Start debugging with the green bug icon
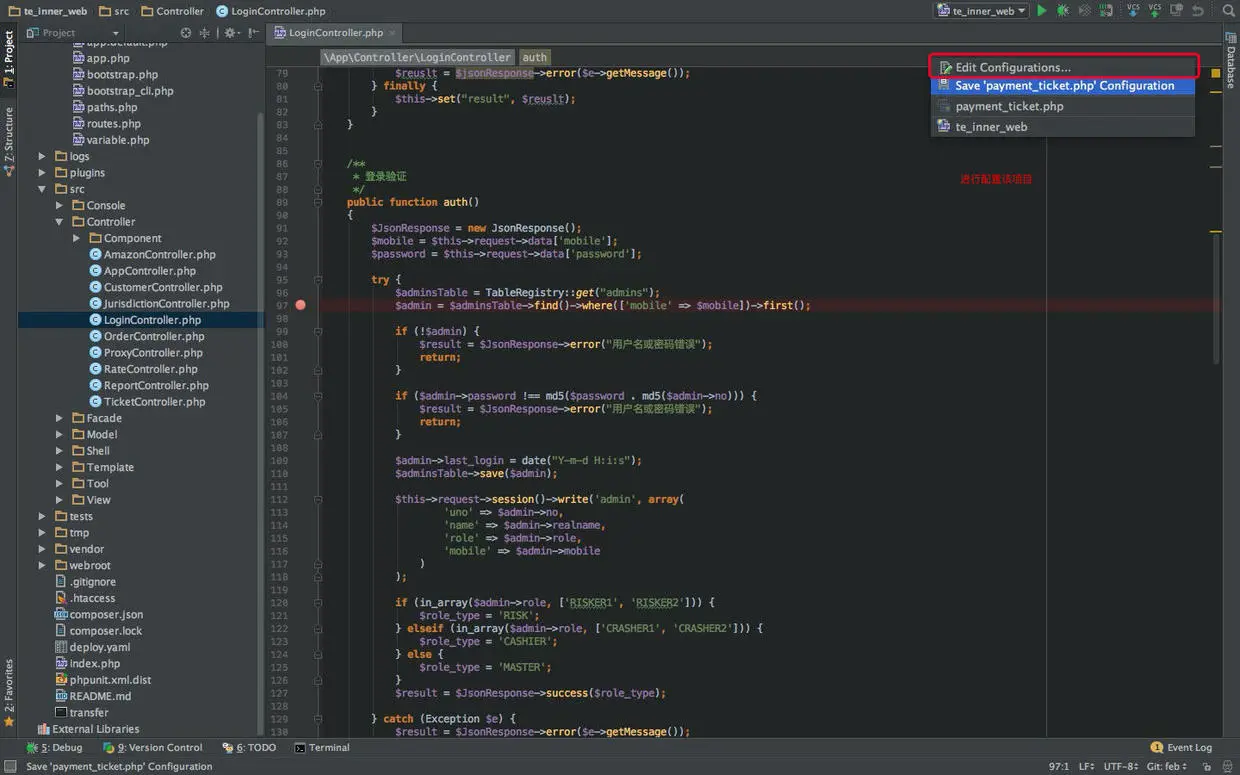 point(1062,11)
